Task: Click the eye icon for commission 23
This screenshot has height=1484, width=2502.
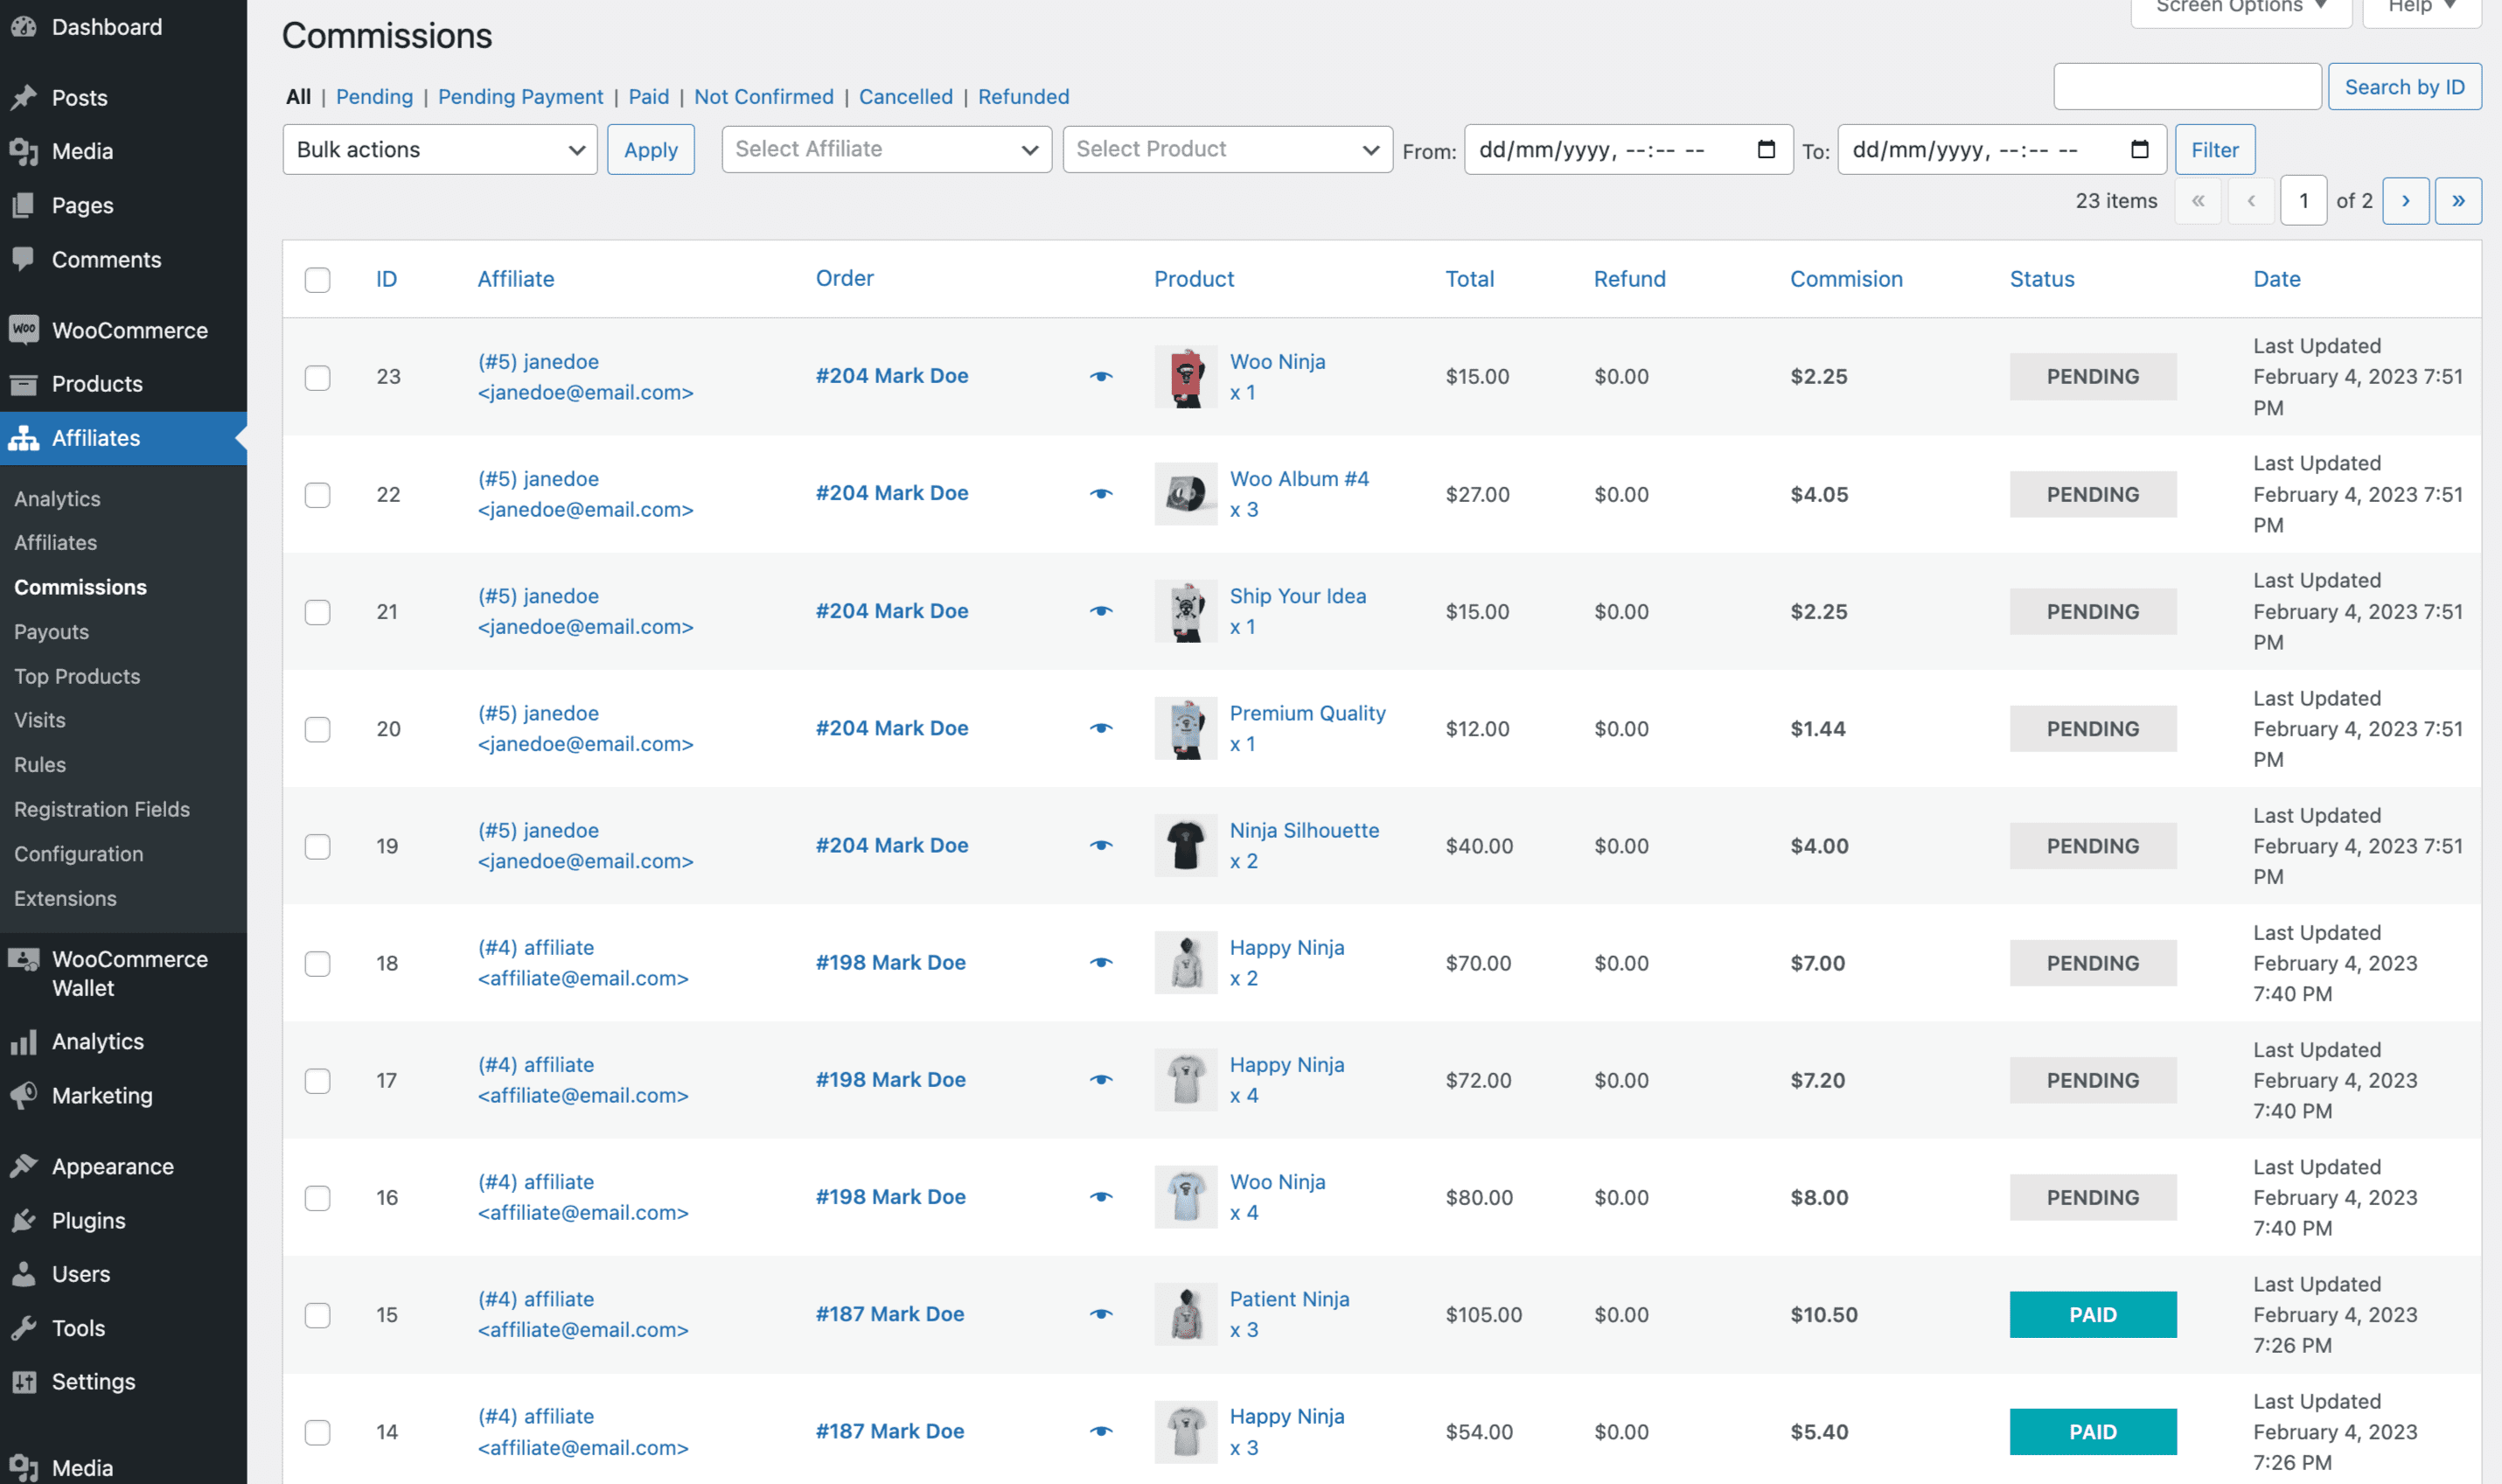Action: (x=1100, y=377)
